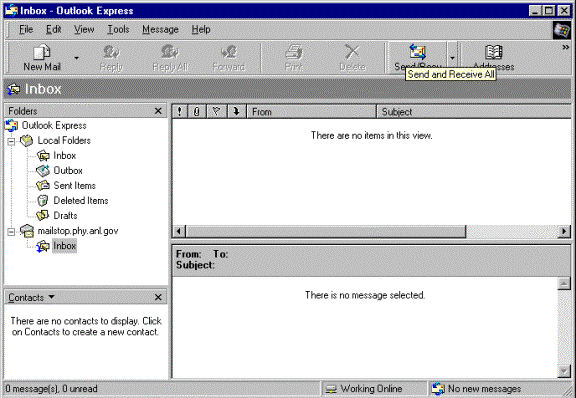Image resolution: width=576 pixels, height=398 pixels.
Task: Click the Sent Items folder icon
Action: coord(43,186)
